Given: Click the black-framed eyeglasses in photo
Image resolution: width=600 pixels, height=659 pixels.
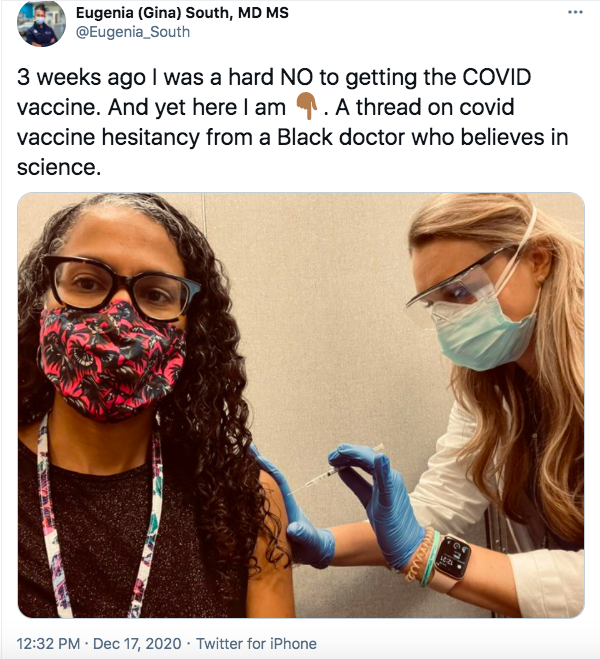Looking at the screenshot, I should tap(121, 287).
